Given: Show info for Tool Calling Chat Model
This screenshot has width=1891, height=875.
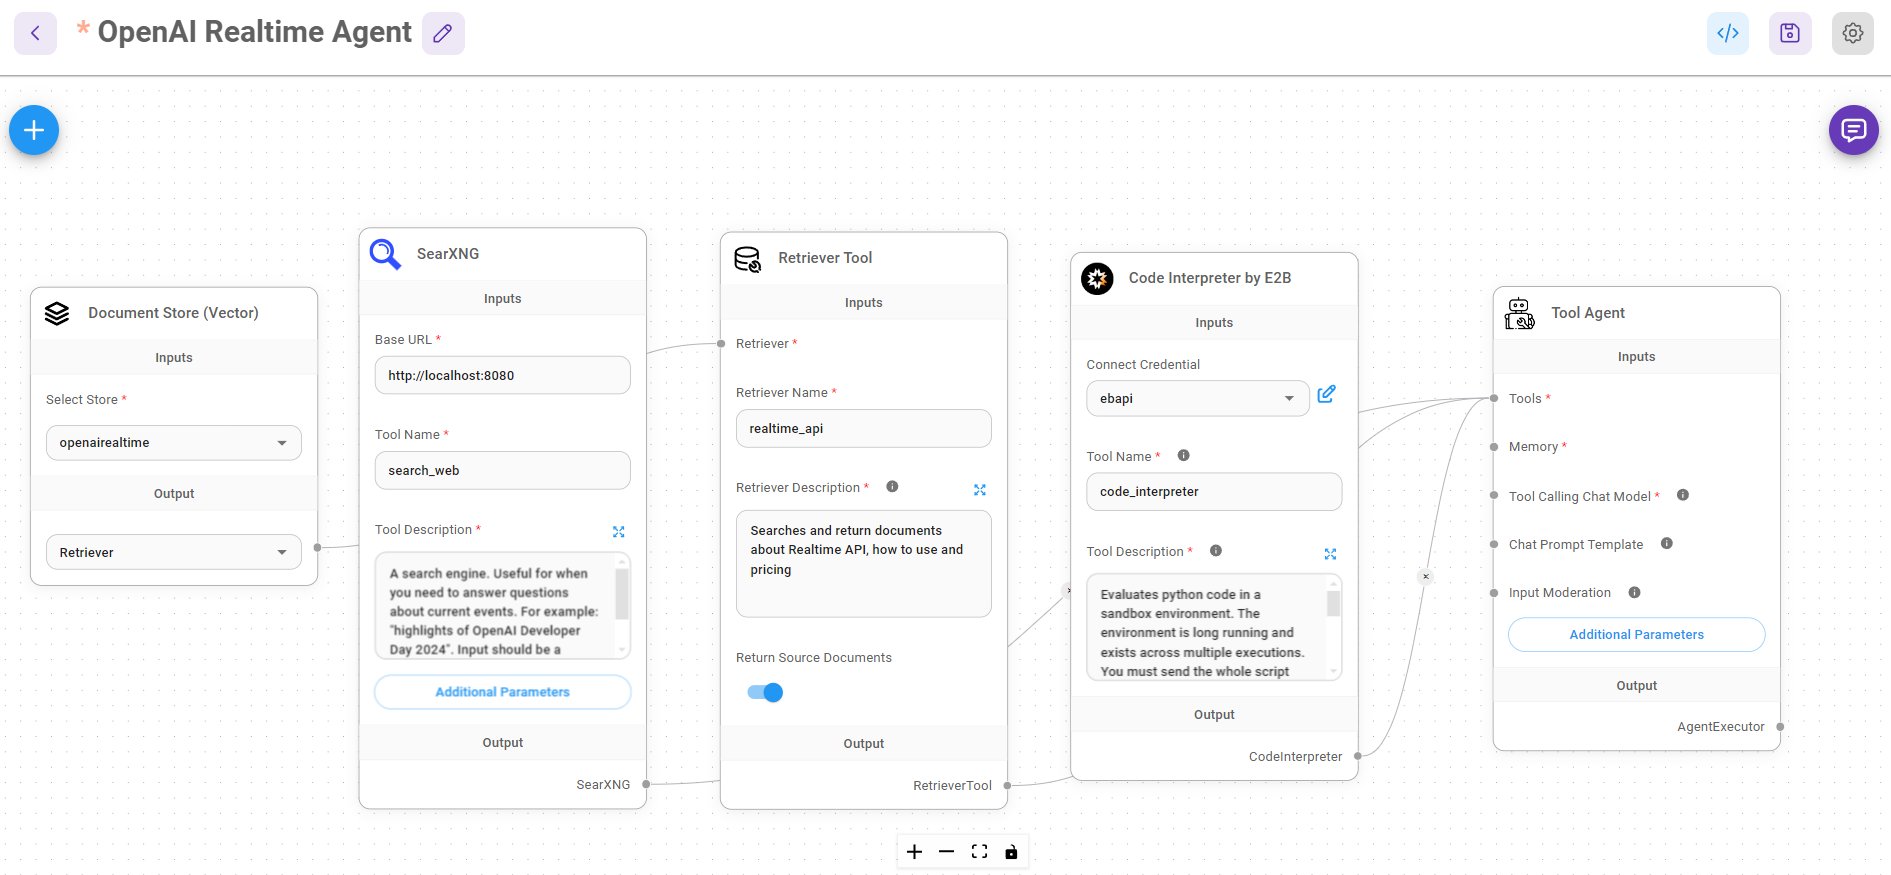Looking at the screenshot, I should point(1683,495).
